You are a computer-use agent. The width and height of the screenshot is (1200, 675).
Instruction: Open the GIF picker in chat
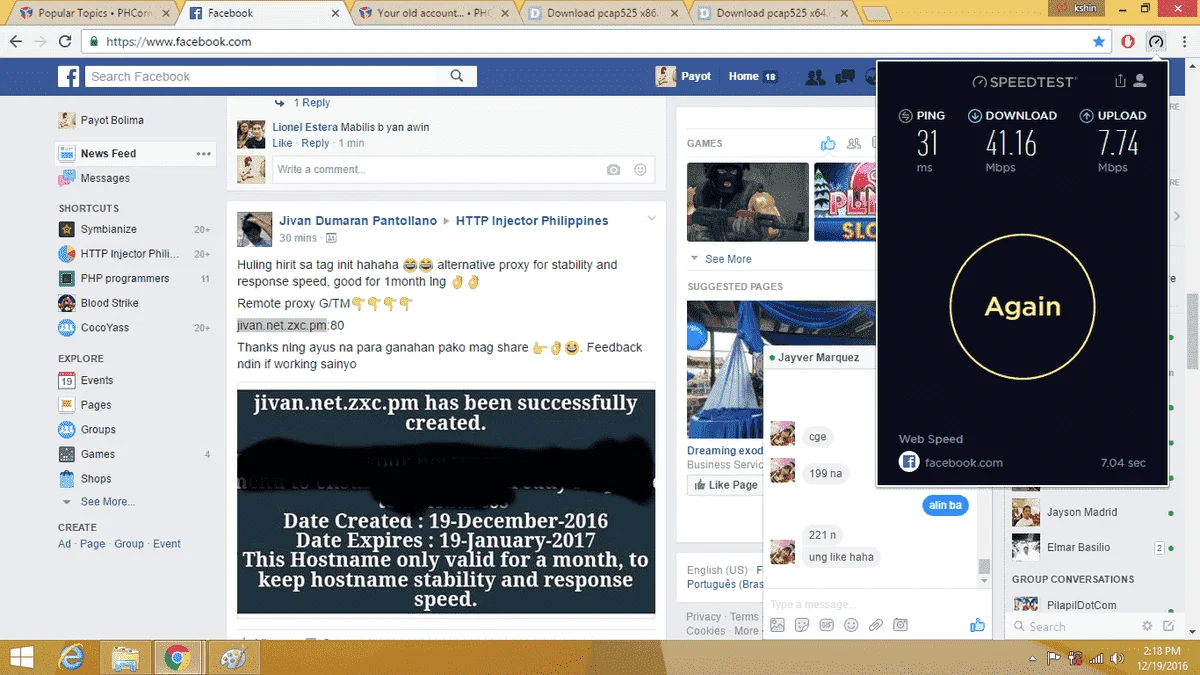pyautogui.click(x=826, y=625)
